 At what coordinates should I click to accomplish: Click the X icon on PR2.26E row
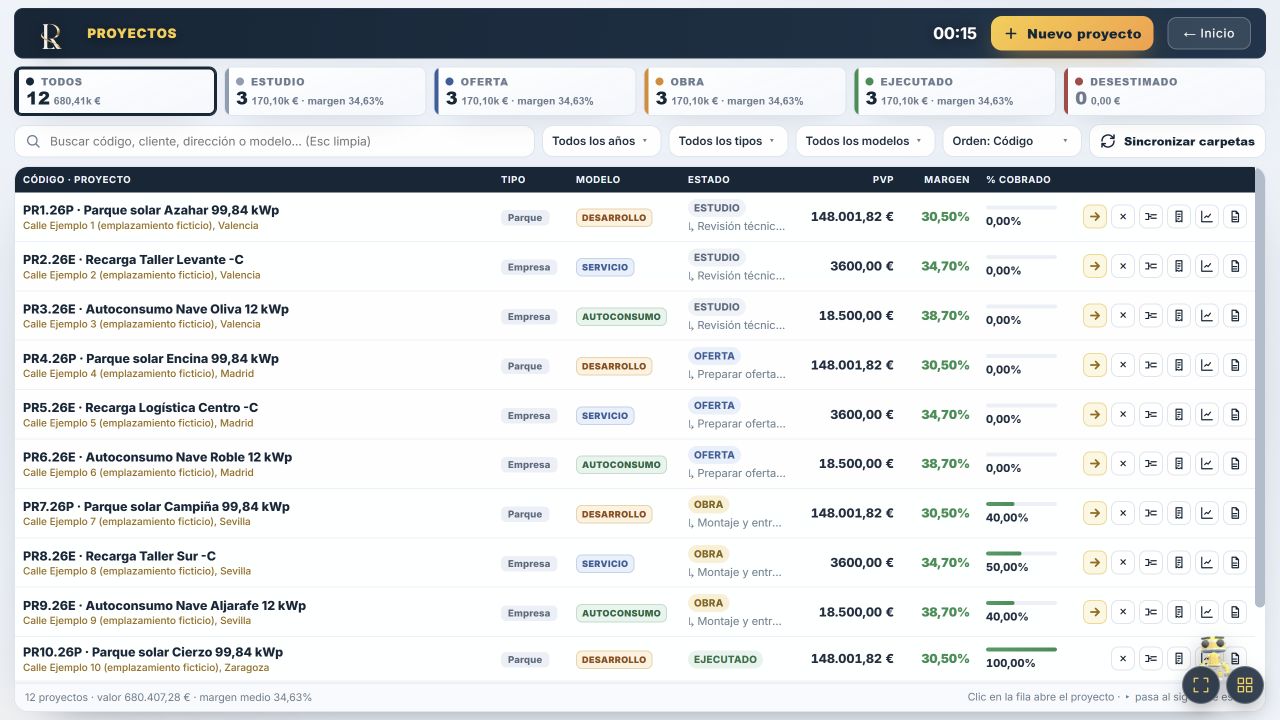[1123, 266]
